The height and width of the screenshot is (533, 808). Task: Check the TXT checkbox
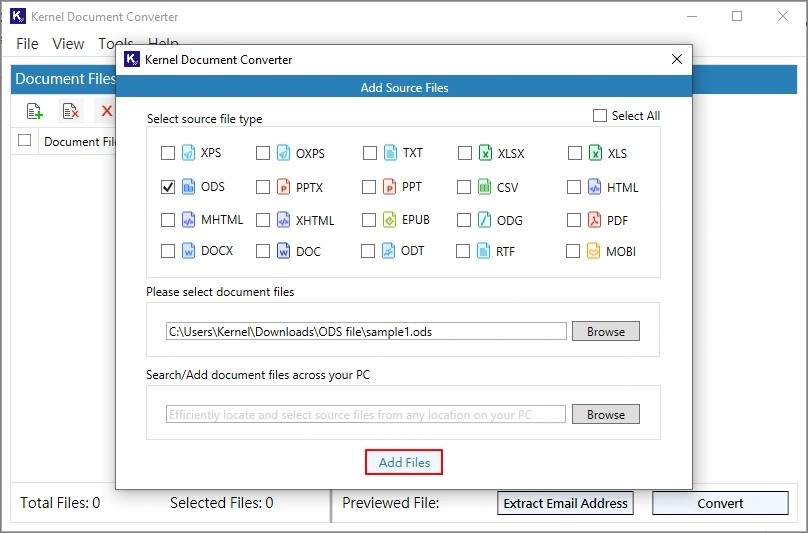[x=370, y=153]
